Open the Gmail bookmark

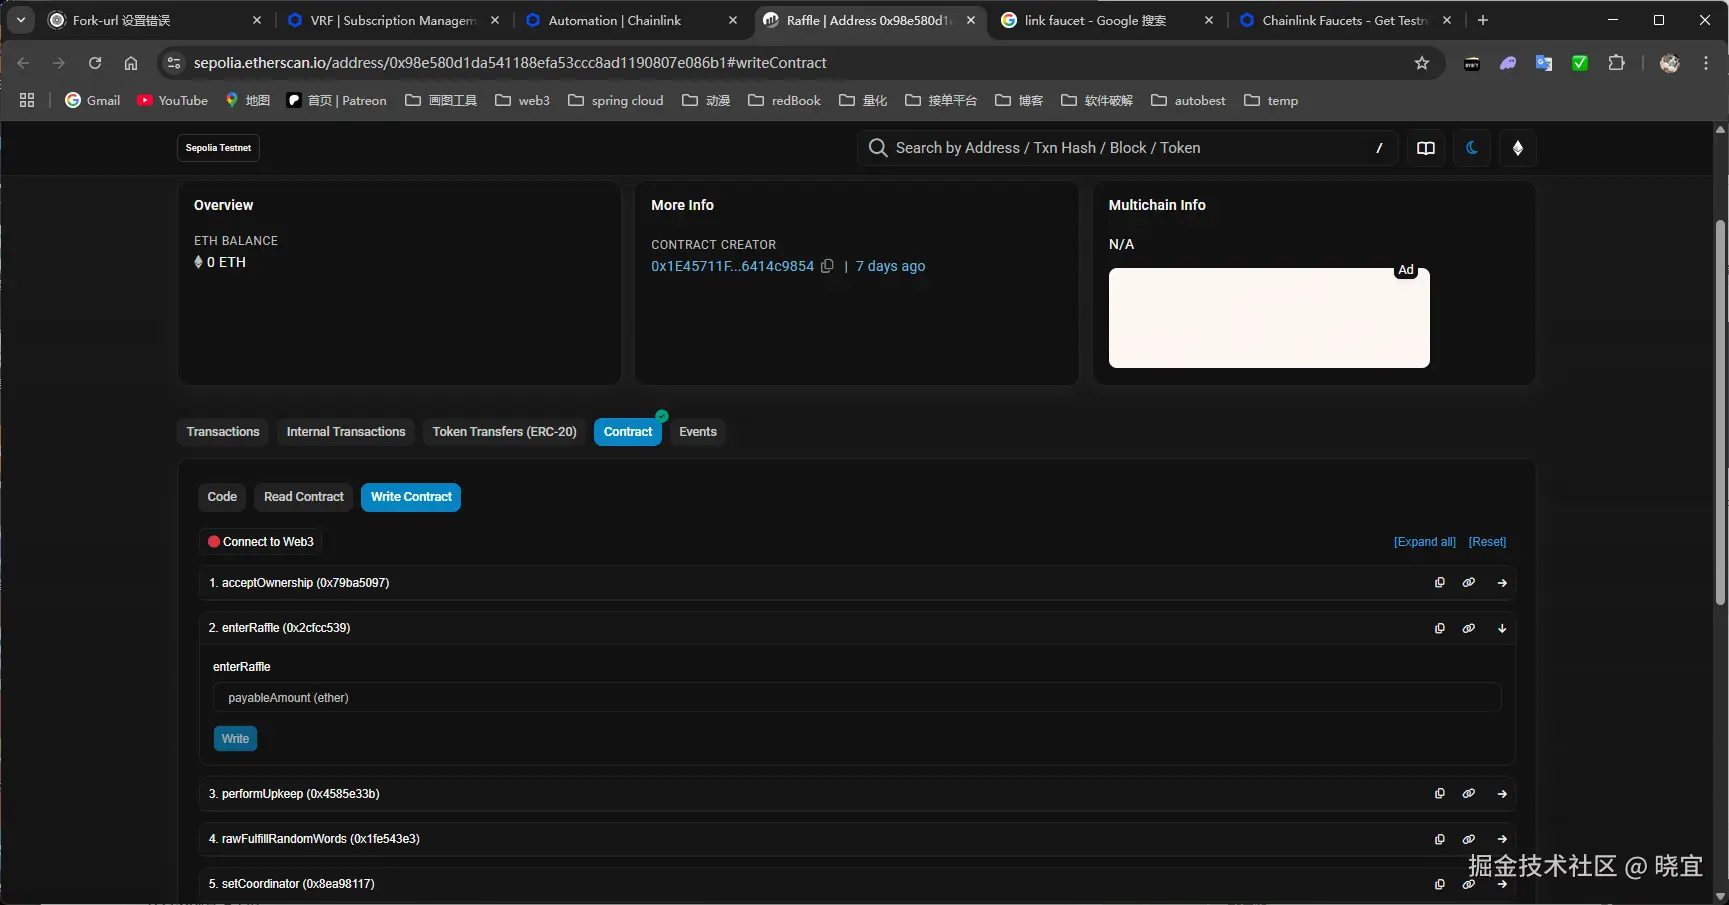93,100
